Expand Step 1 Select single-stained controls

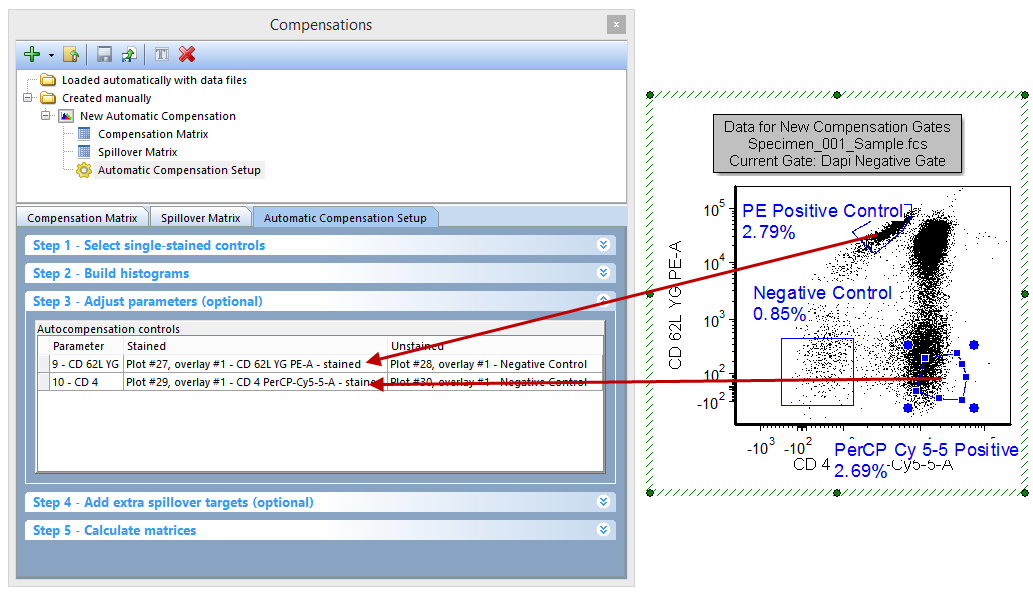tap(603, 245)
